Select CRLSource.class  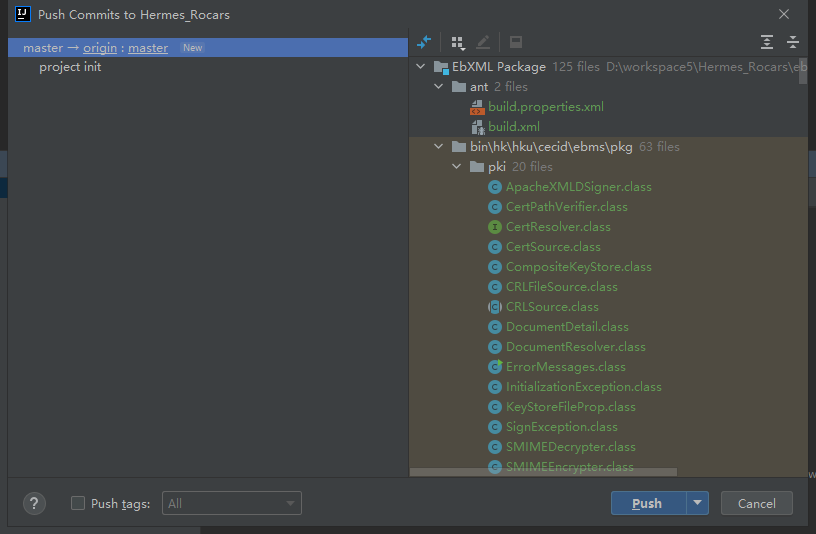point(552,307)
